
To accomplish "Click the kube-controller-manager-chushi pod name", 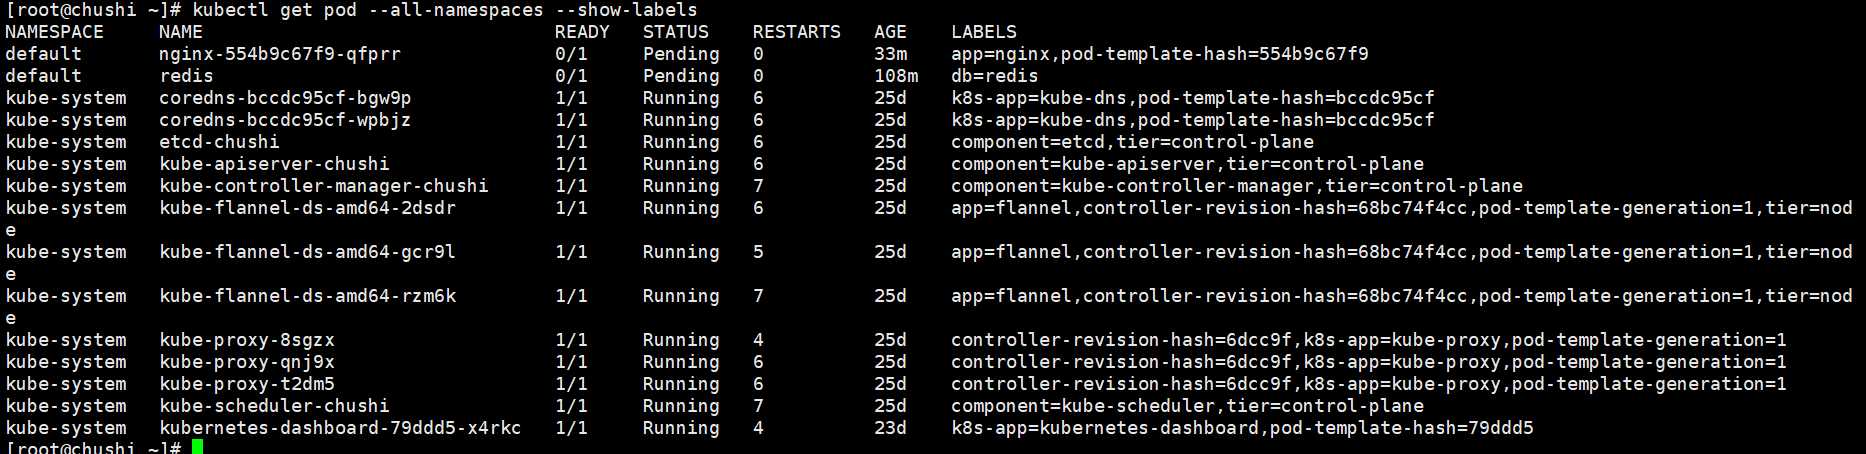I will click(323, 186).
